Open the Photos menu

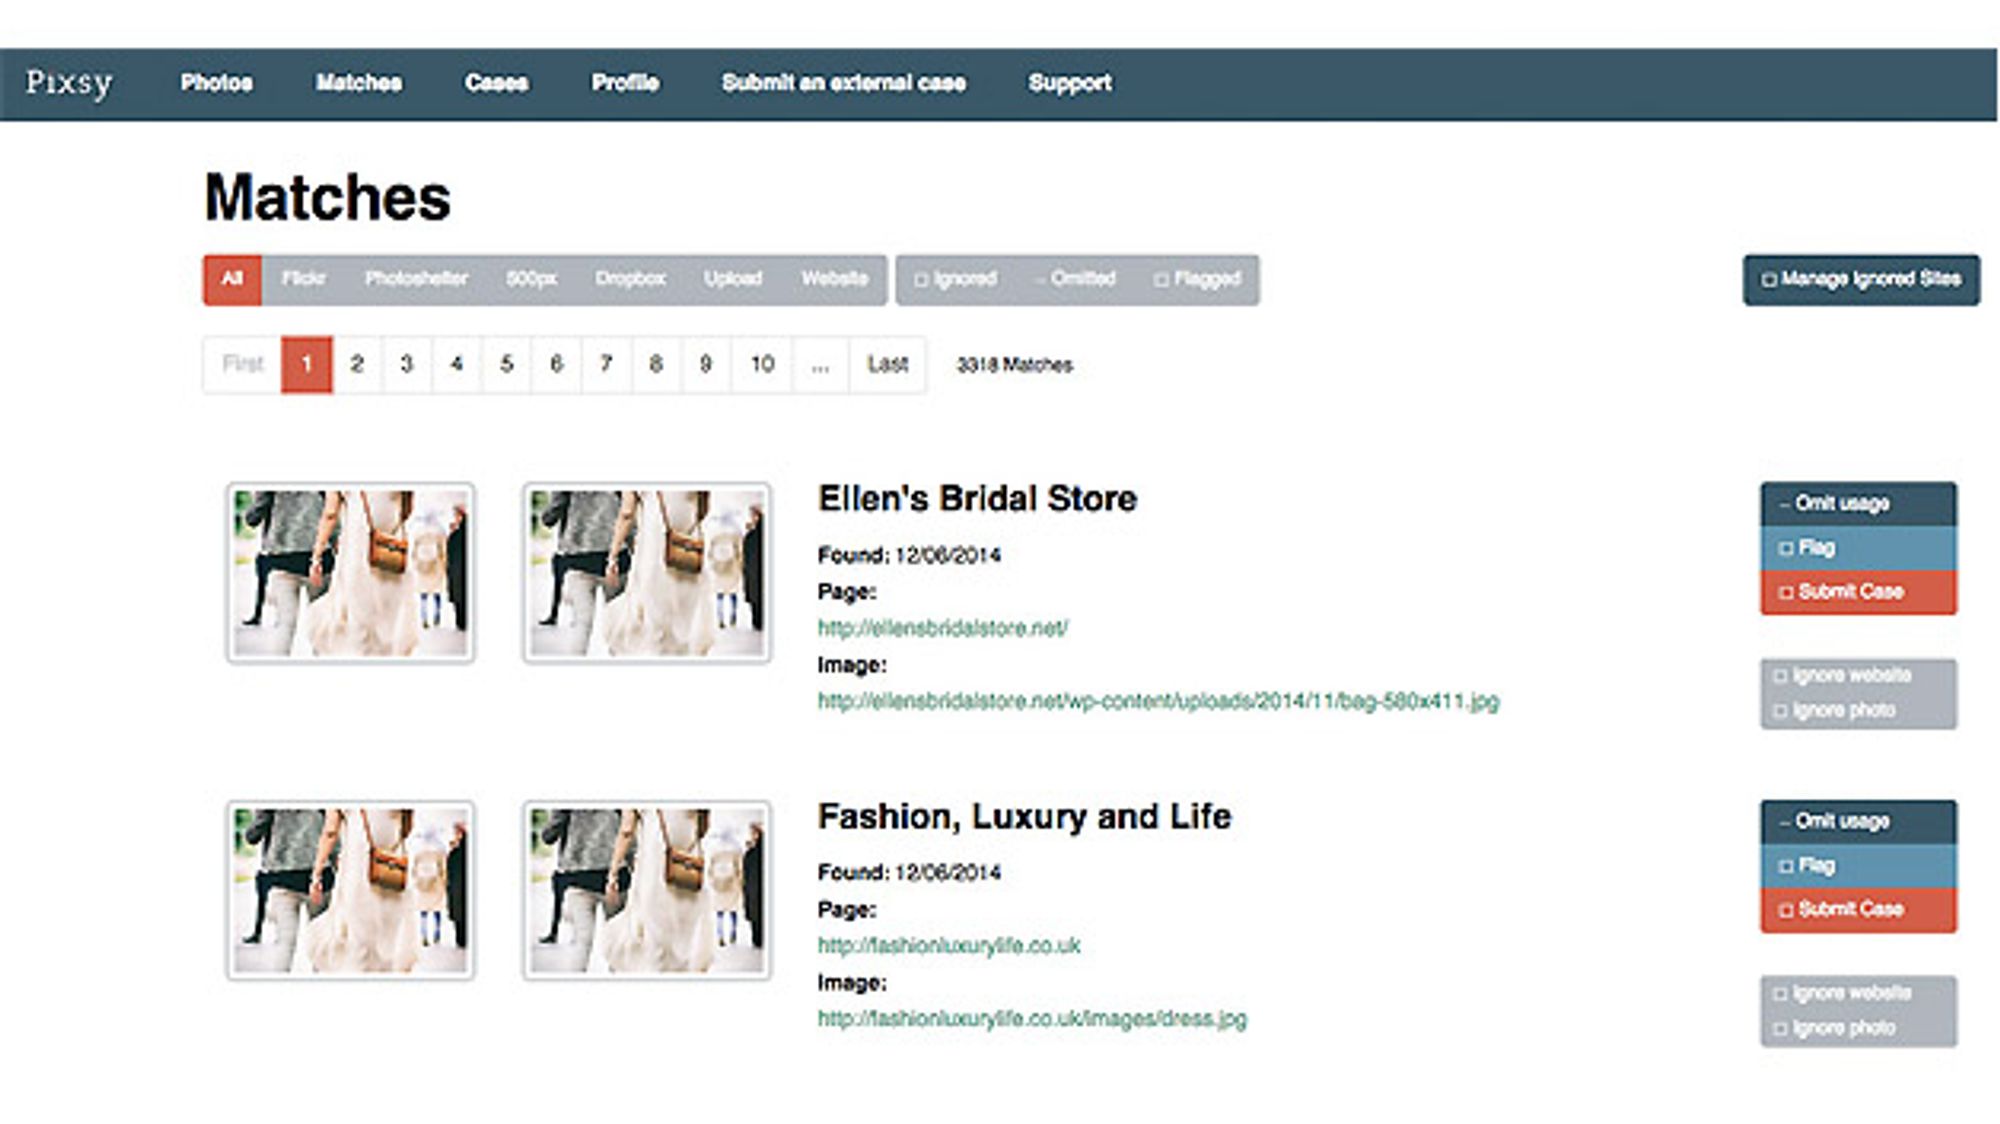point(216,83)
